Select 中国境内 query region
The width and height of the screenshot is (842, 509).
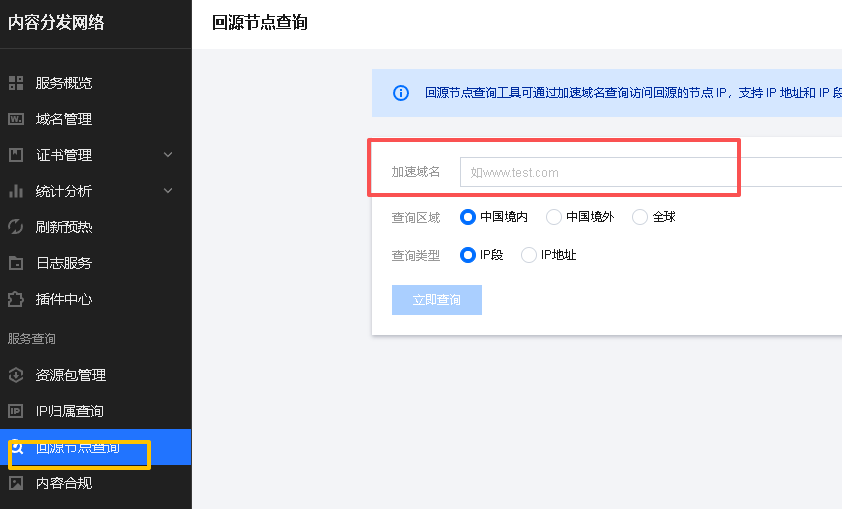[x=468, y=217]
